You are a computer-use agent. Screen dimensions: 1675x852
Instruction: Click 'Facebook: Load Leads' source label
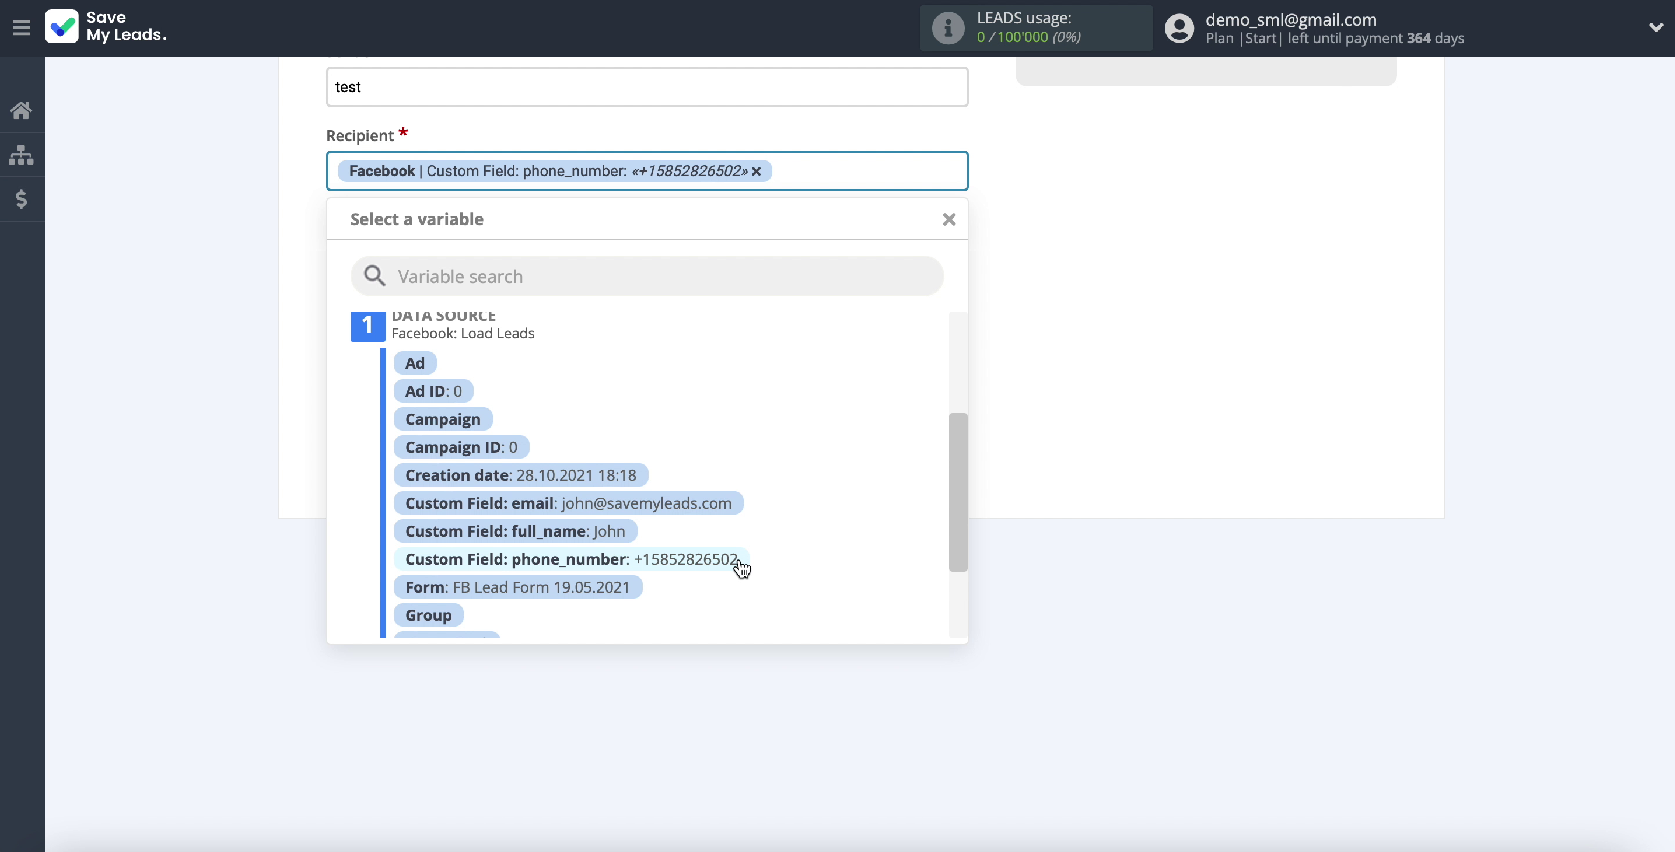(463, 333)
